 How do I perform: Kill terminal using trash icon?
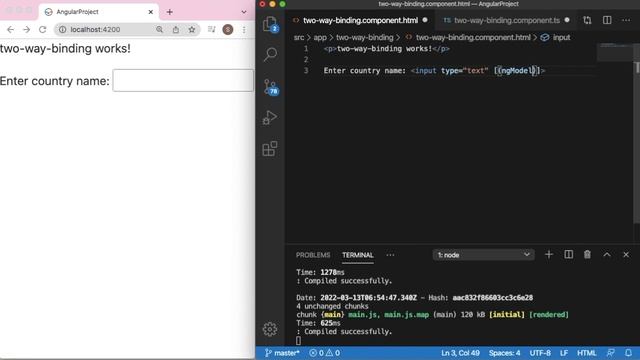tap(587, 255)
